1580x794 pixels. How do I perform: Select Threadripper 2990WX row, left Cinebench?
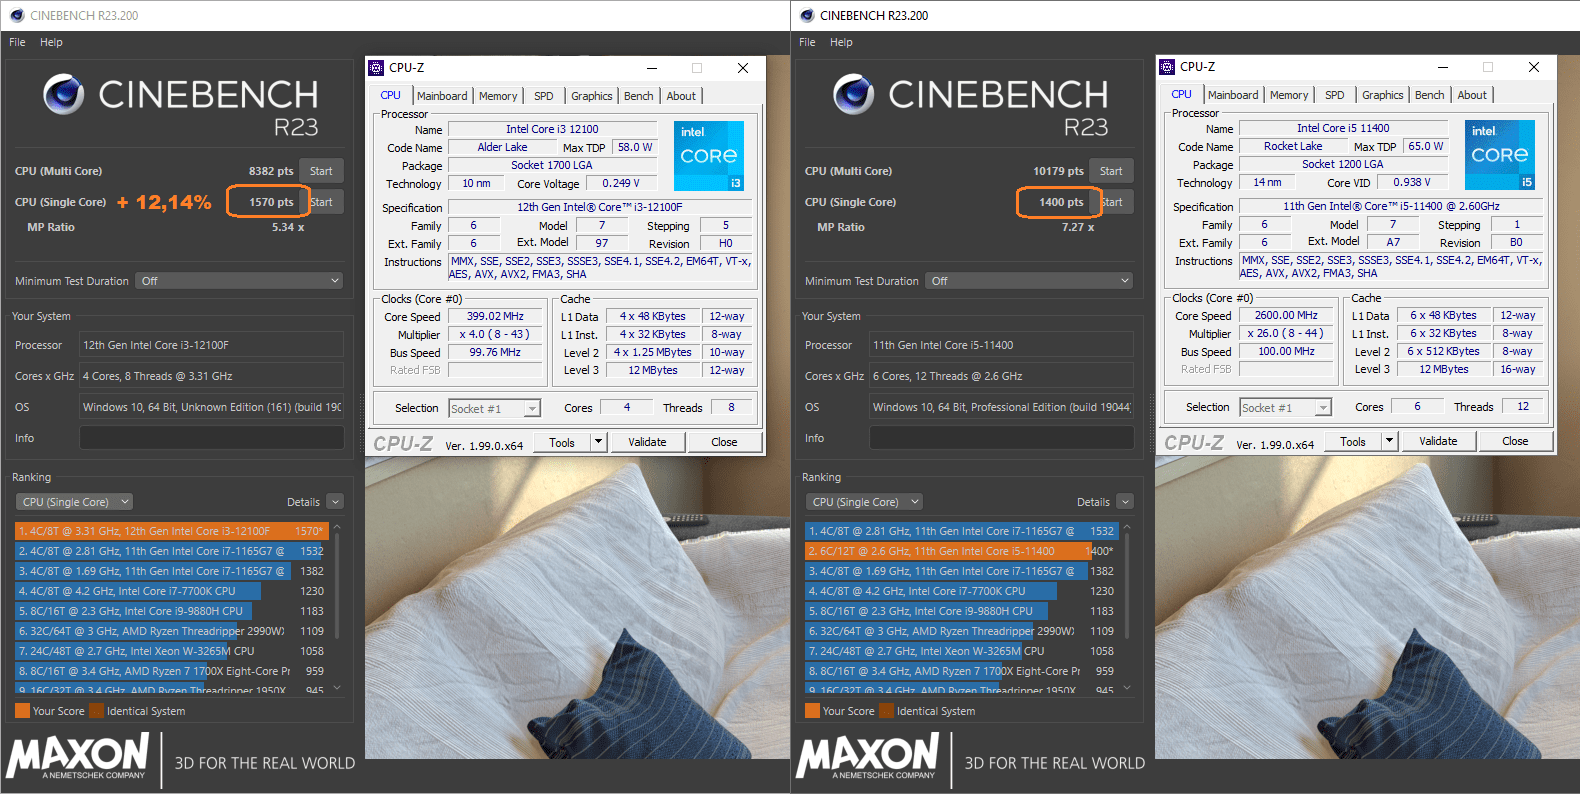tap(171, 631)
